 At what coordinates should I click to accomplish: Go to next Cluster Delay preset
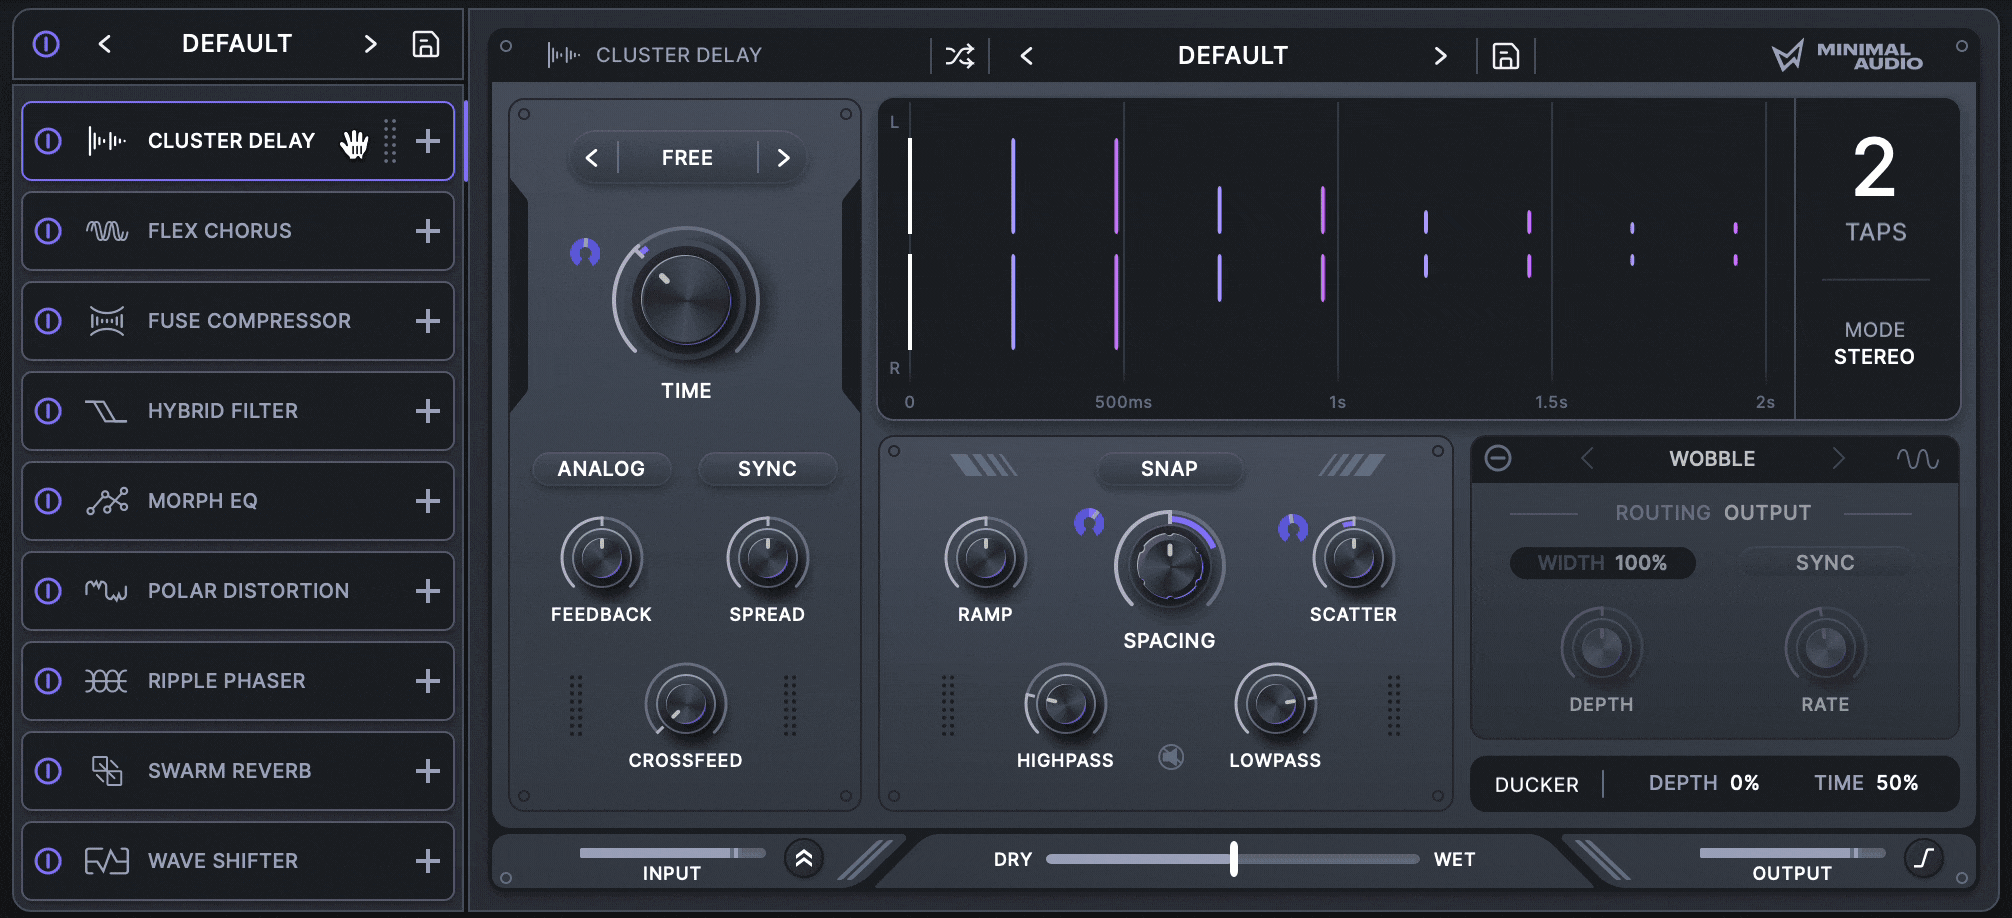tap(1440, 56)
